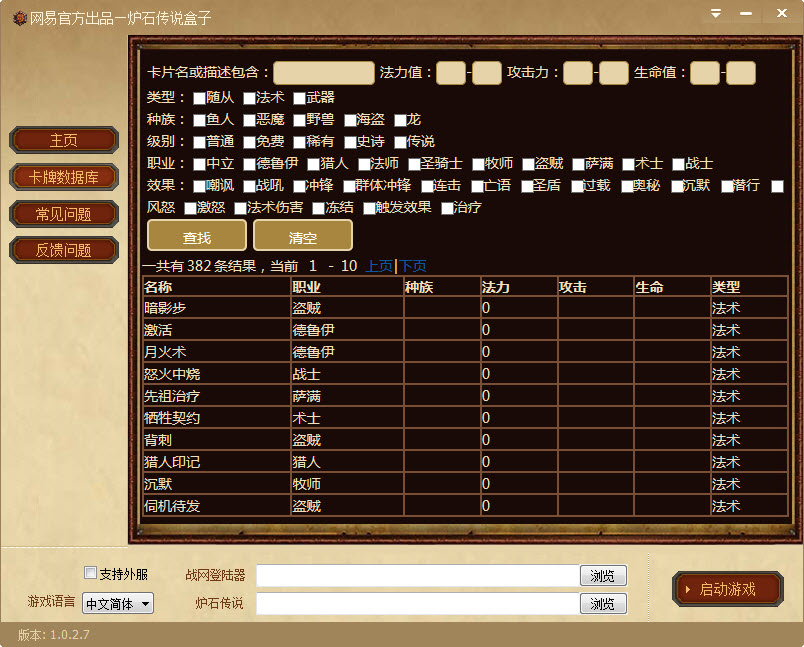Click the 查找 search button

pos(196,235)
